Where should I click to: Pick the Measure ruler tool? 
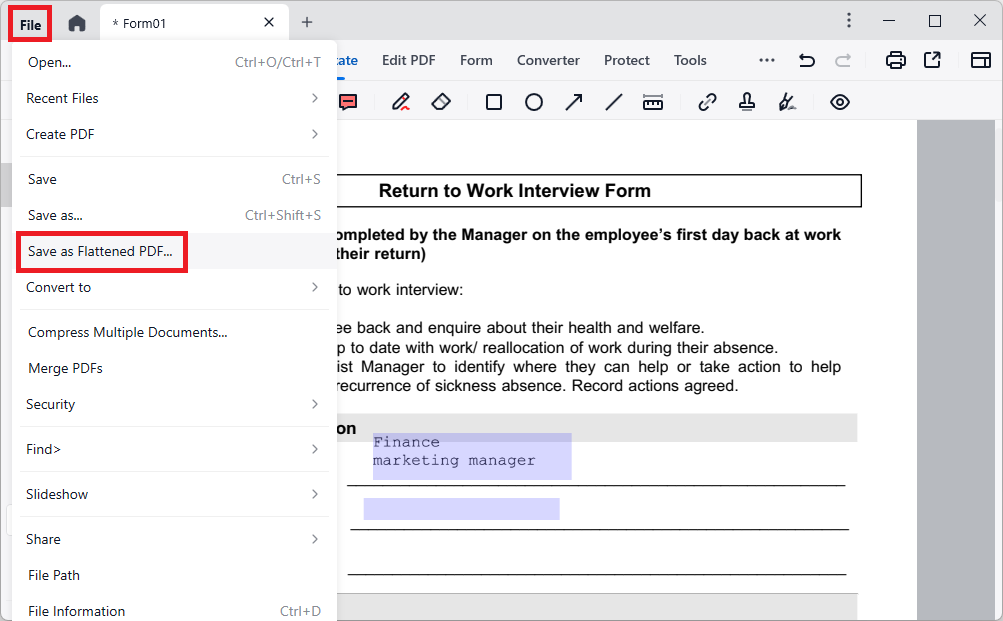click(x=653, y=102)
